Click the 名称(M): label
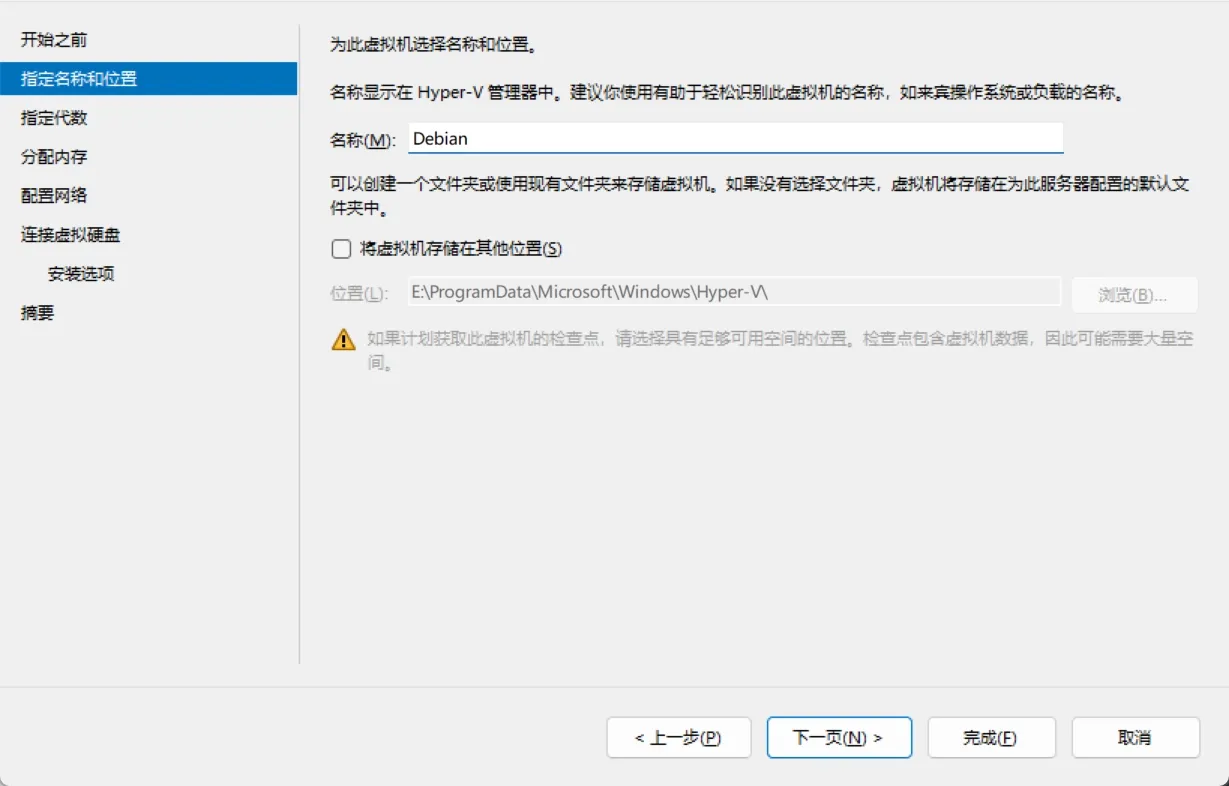Screen dimensions: 1229x786 [x=363, y=140]
